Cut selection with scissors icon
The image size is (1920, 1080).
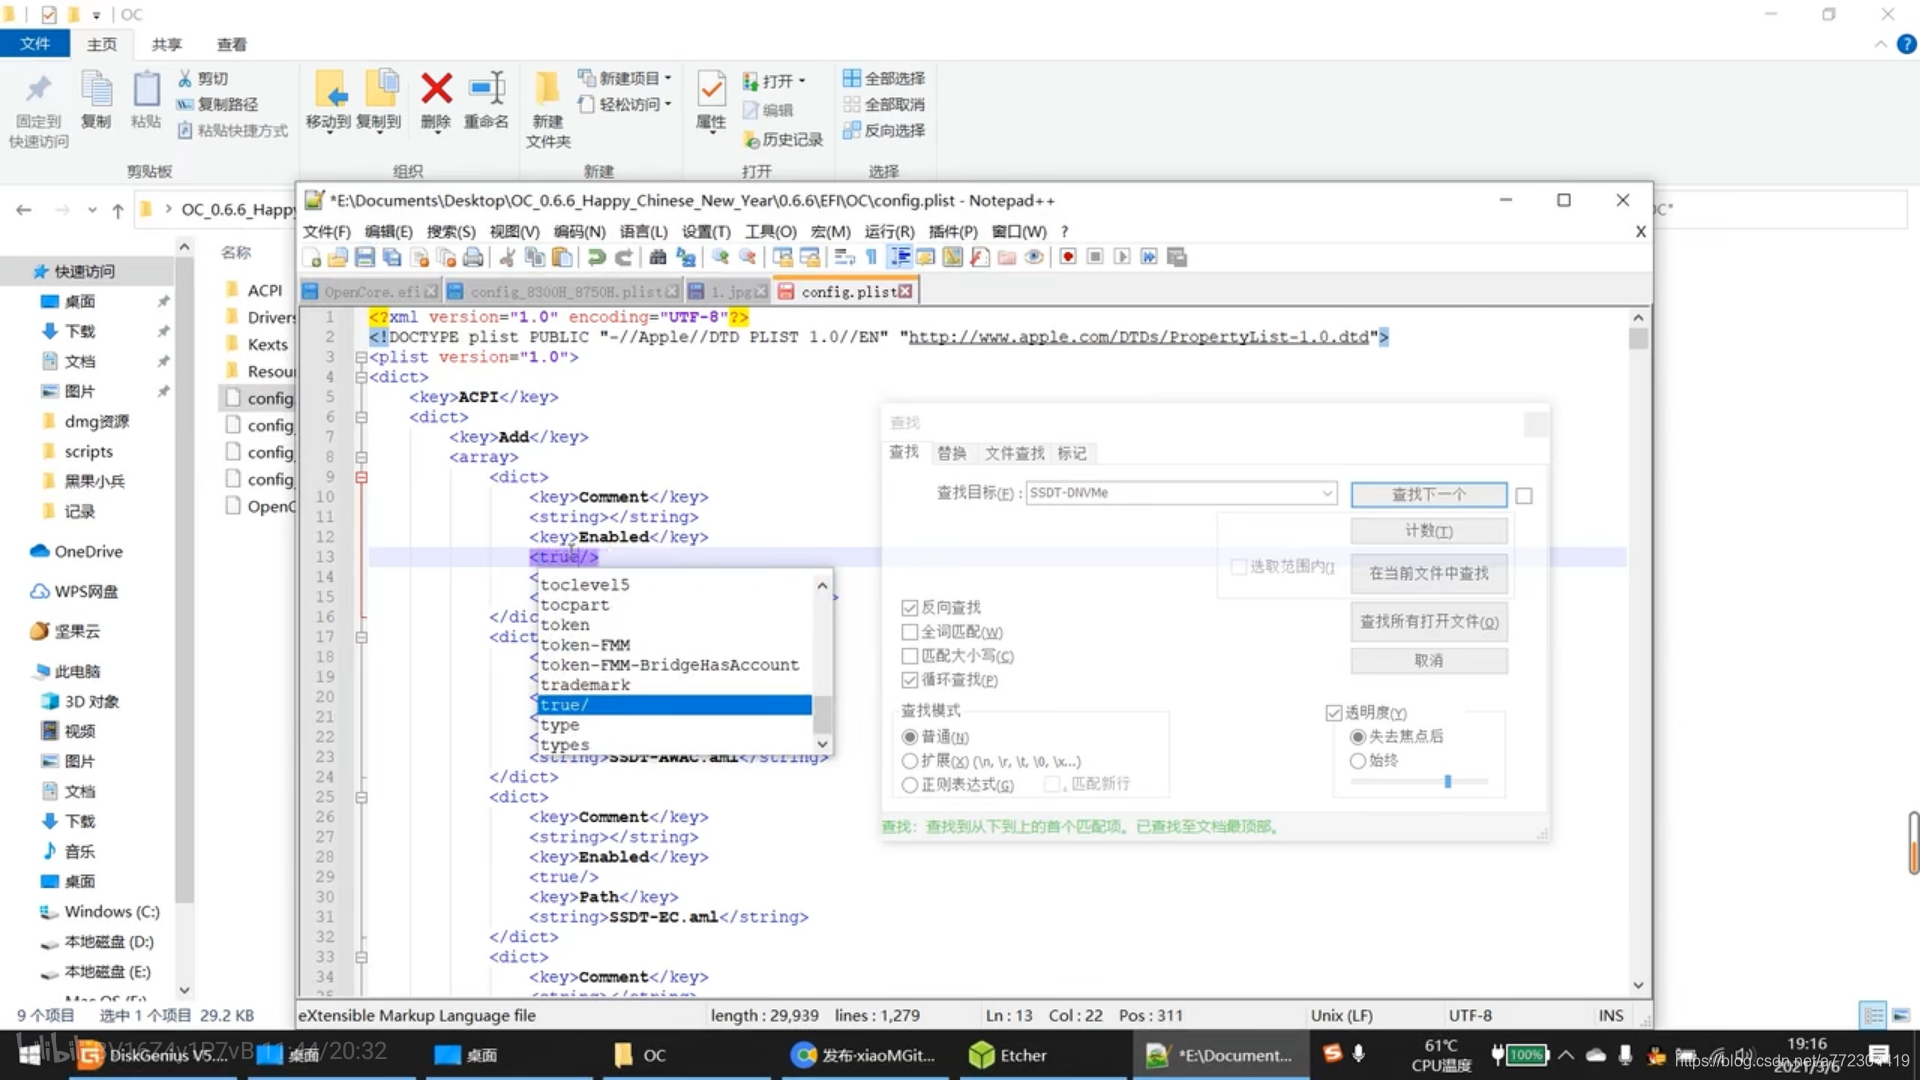[x=507, y=257]
